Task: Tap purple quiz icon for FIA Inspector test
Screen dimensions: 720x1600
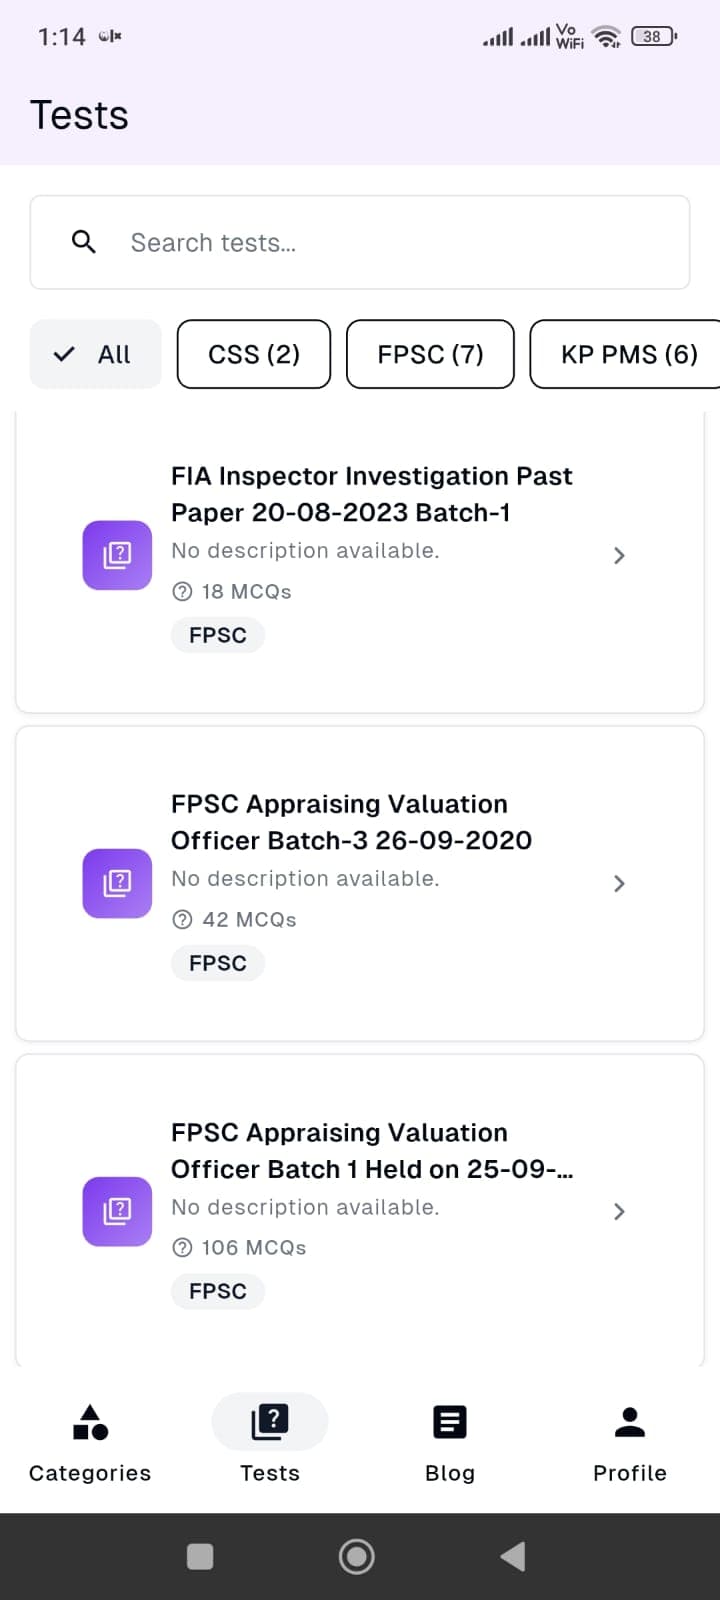Action: pos(117,555)
